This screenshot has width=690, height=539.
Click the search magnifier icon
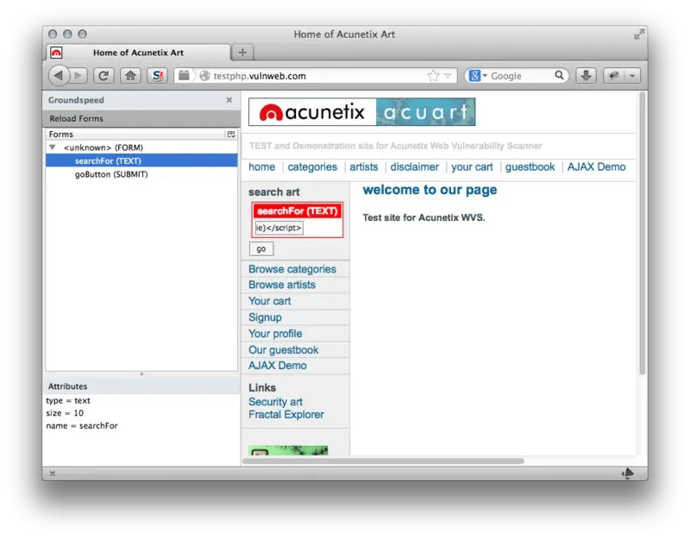pyautogui.click(x=560, y=76)
